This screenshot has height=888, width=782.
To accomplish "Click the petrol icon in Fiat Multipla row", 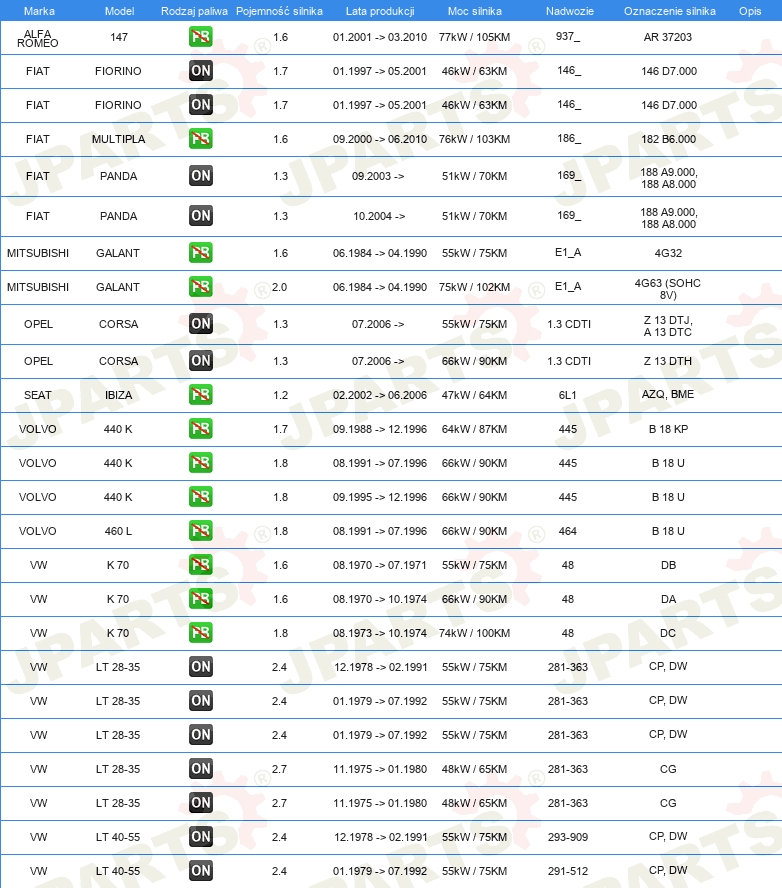I will pyautogui.click(x=200, y=139).
